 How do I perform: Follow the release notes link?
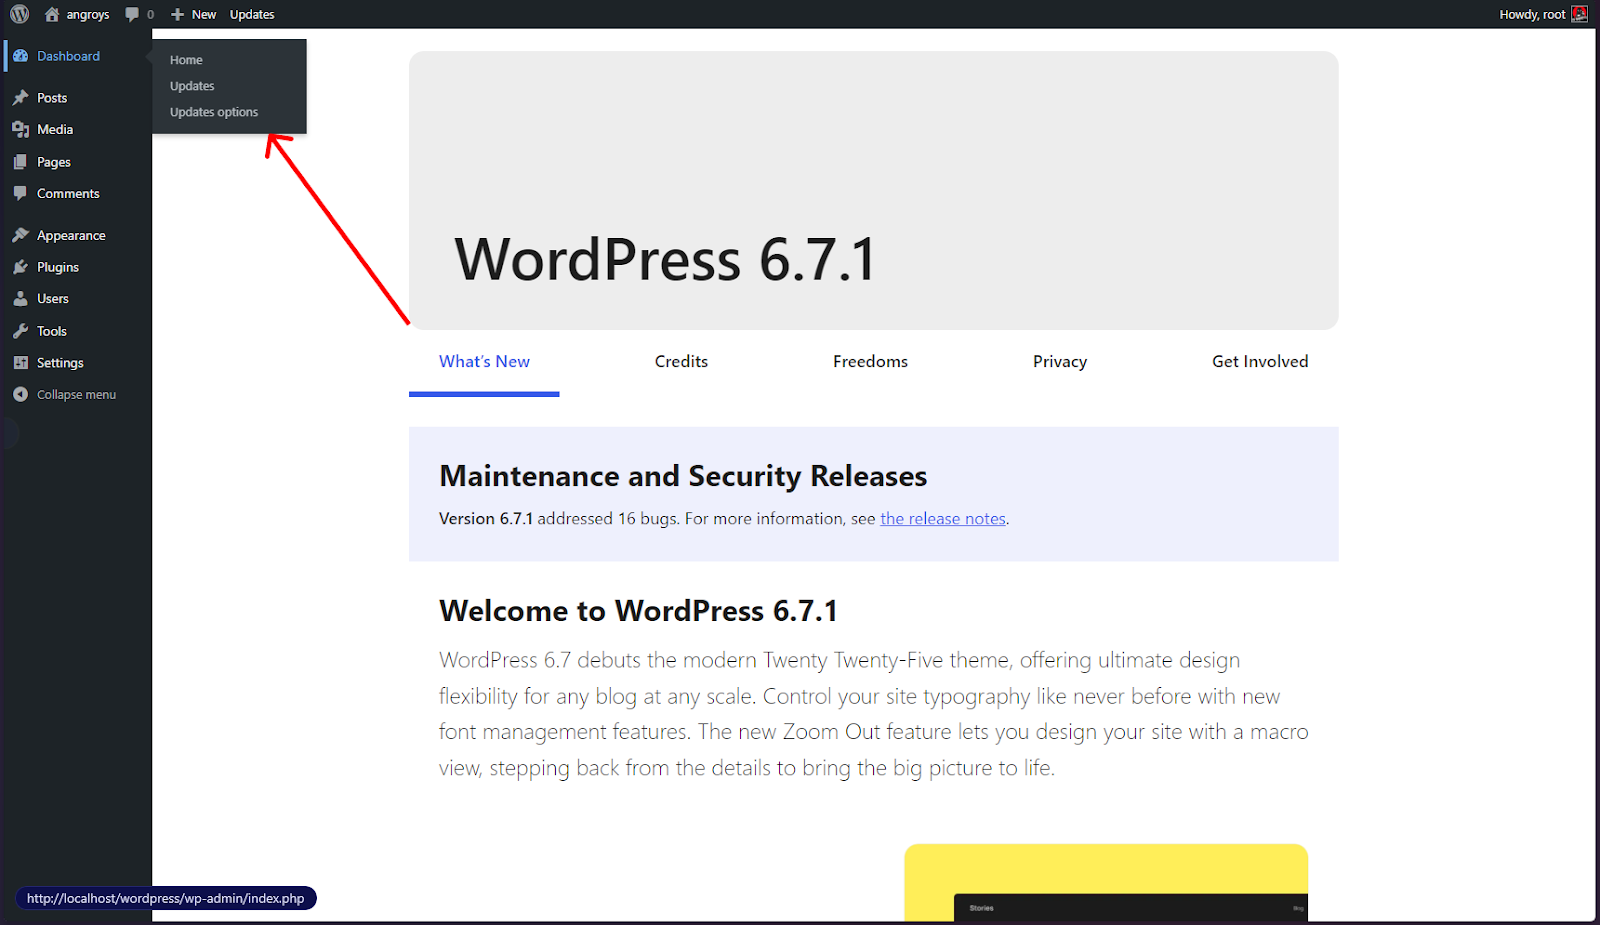943,519
